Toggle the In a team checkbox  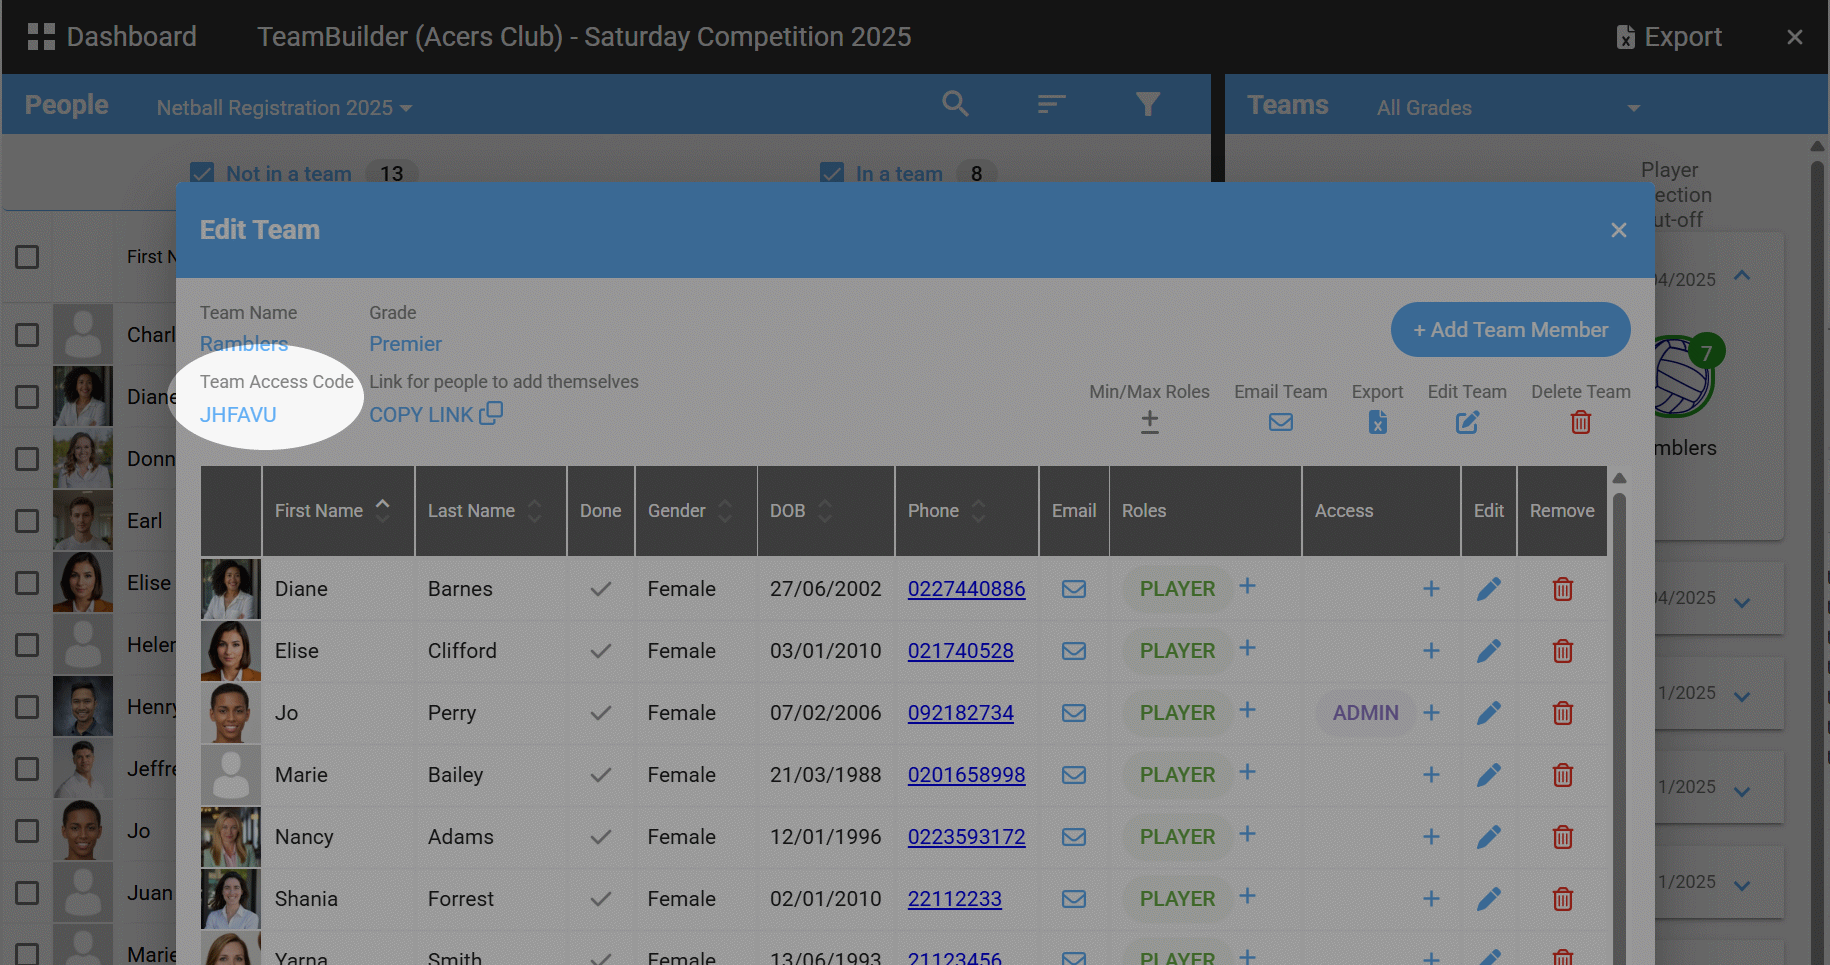[x=832, y=174]
